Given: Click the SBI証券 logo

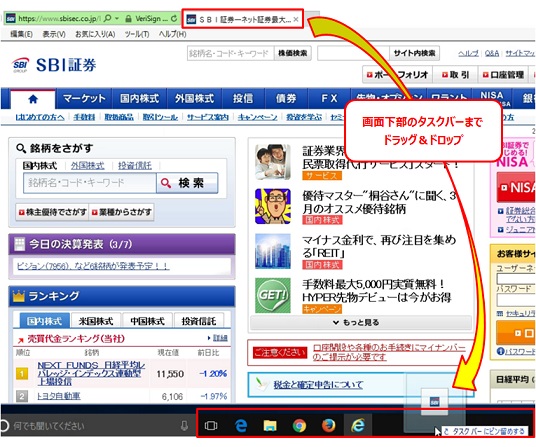Looking at the screenshot, I should tap(54, 65).
